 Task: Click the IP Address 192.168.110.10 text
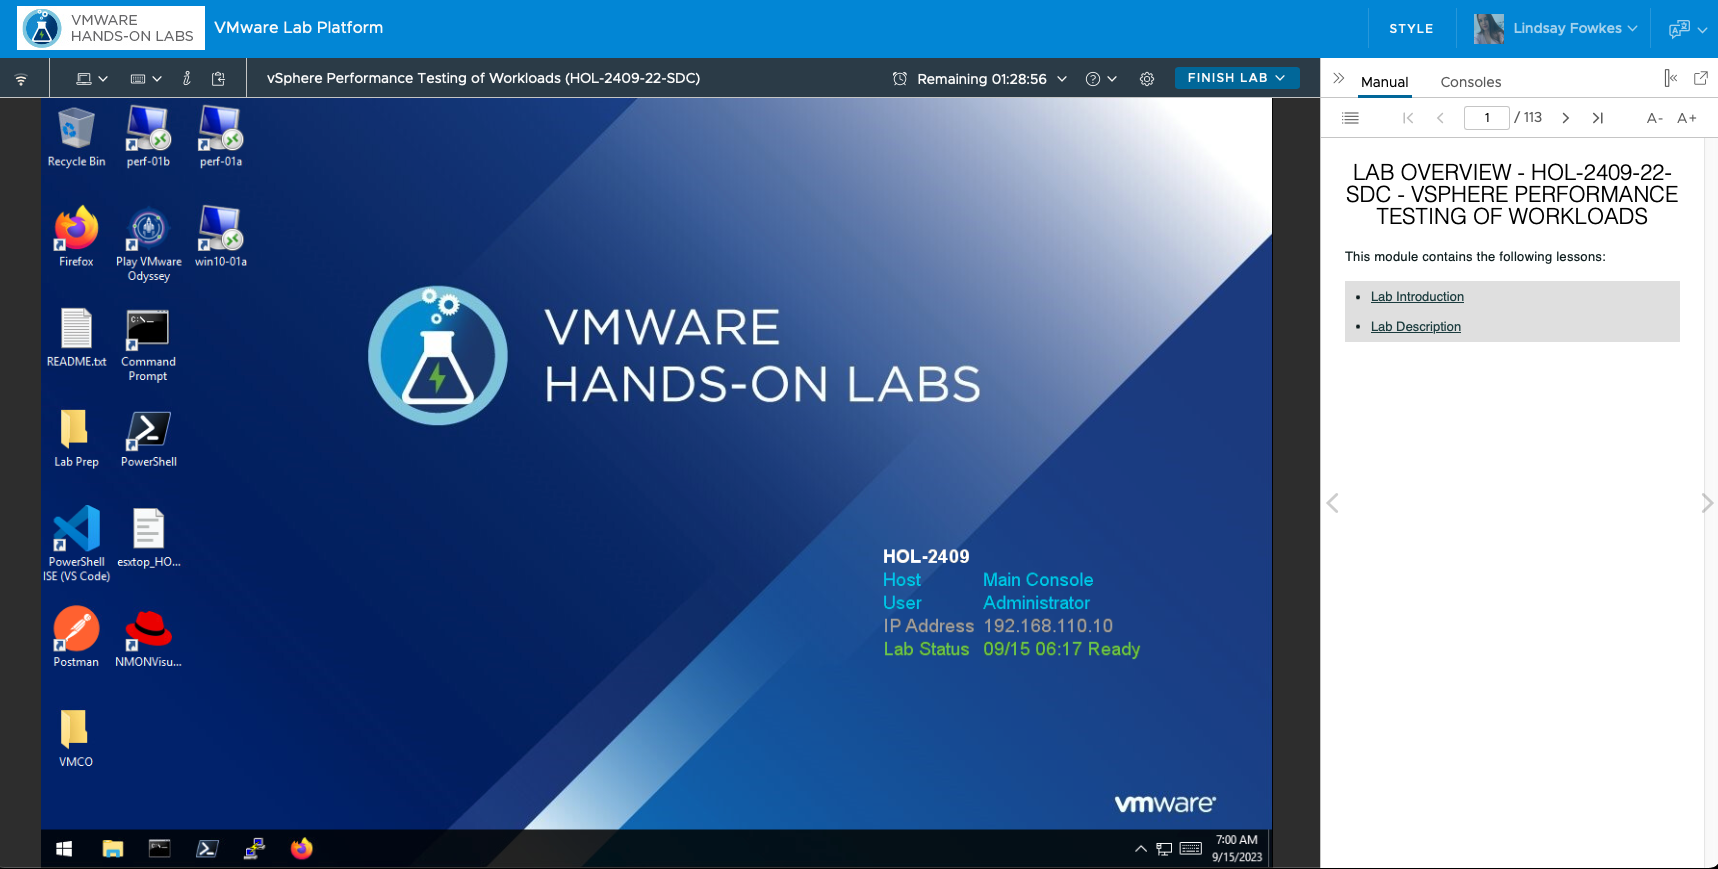[998, 626]
